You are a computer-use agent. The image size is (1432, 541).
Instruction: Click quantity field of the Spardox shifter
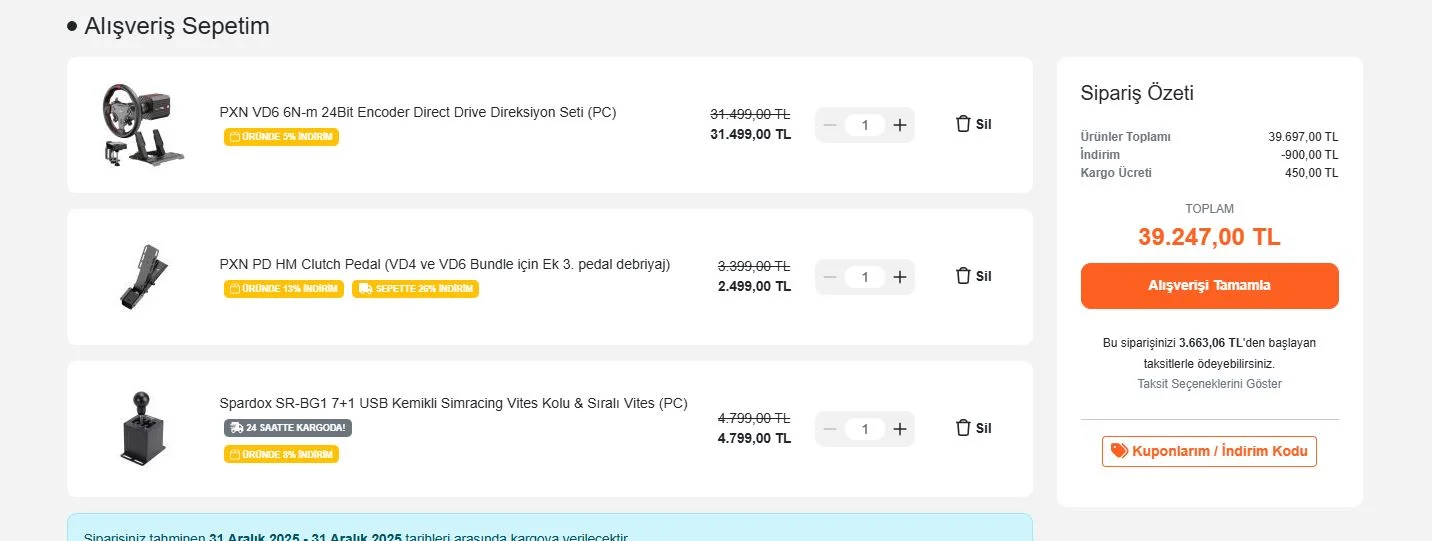tap(865, 429)
